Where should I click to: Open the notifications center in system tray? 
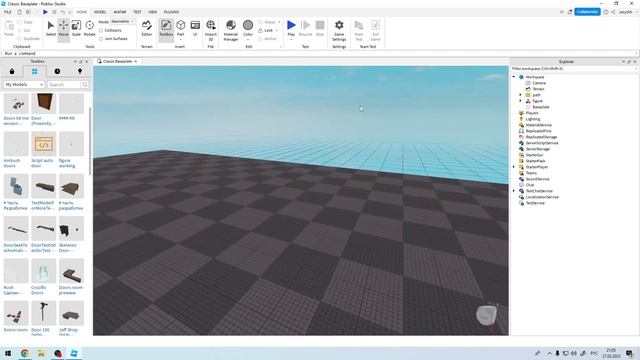click(629, 353)
